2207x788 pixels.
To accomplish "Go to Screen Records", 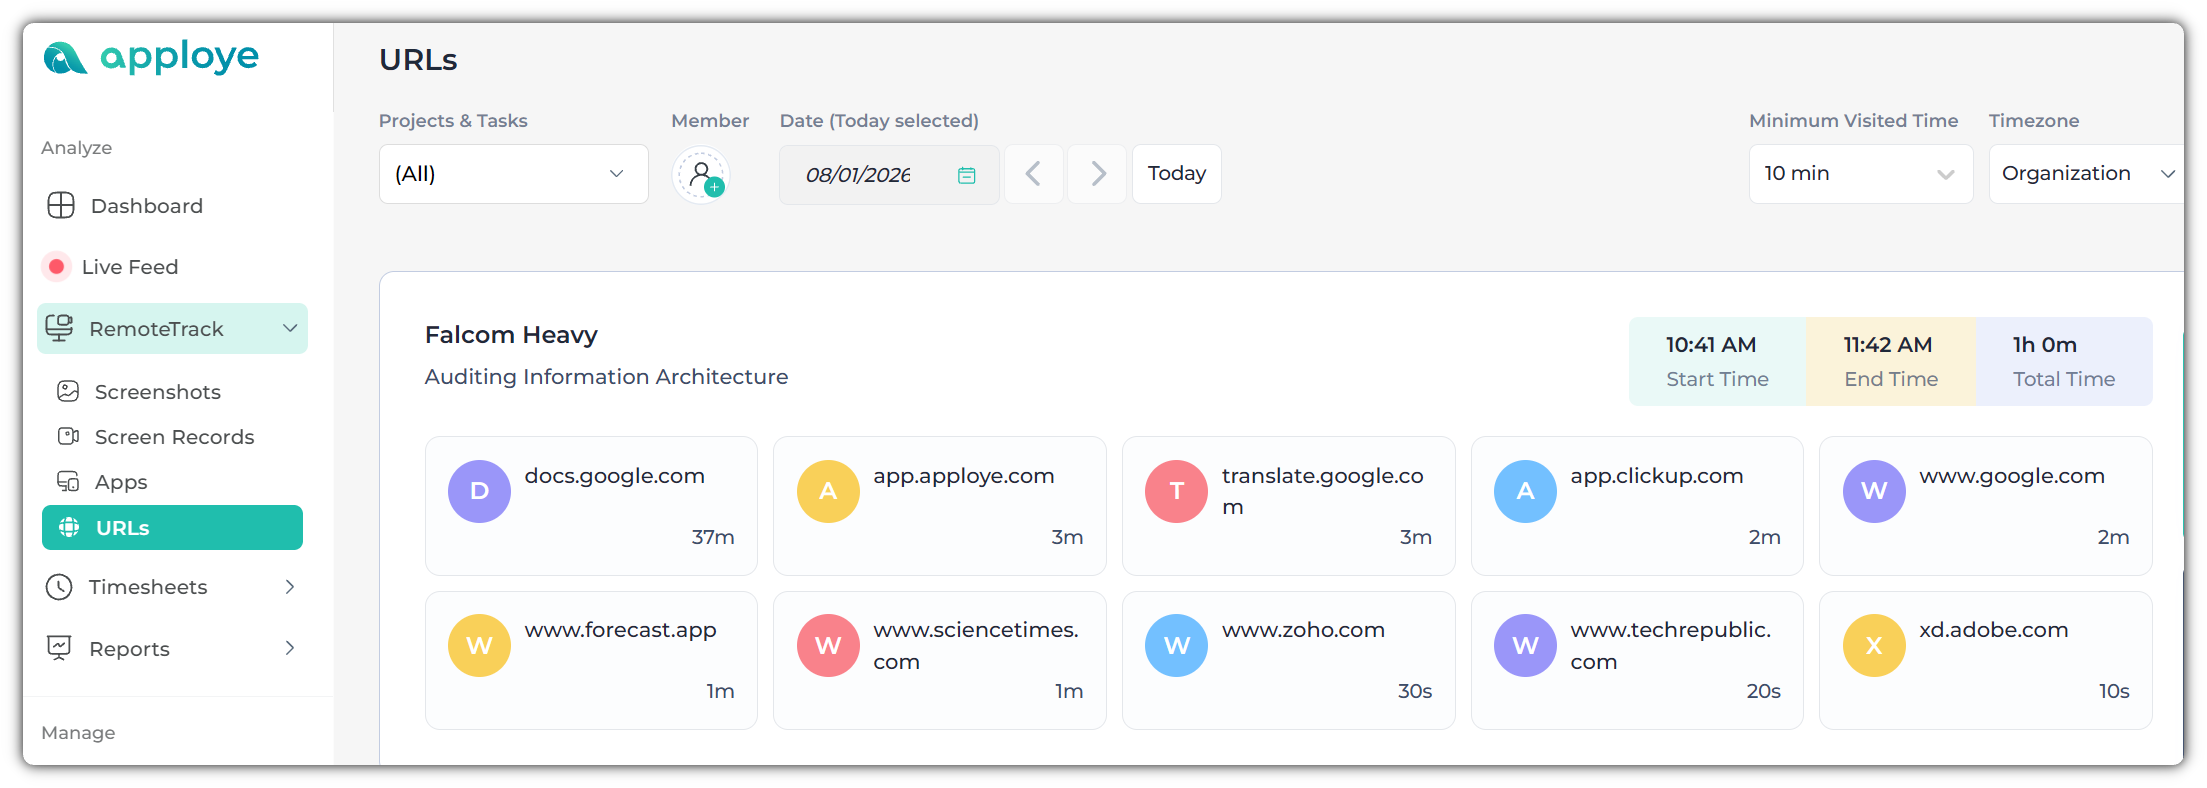I will point(174,437).
